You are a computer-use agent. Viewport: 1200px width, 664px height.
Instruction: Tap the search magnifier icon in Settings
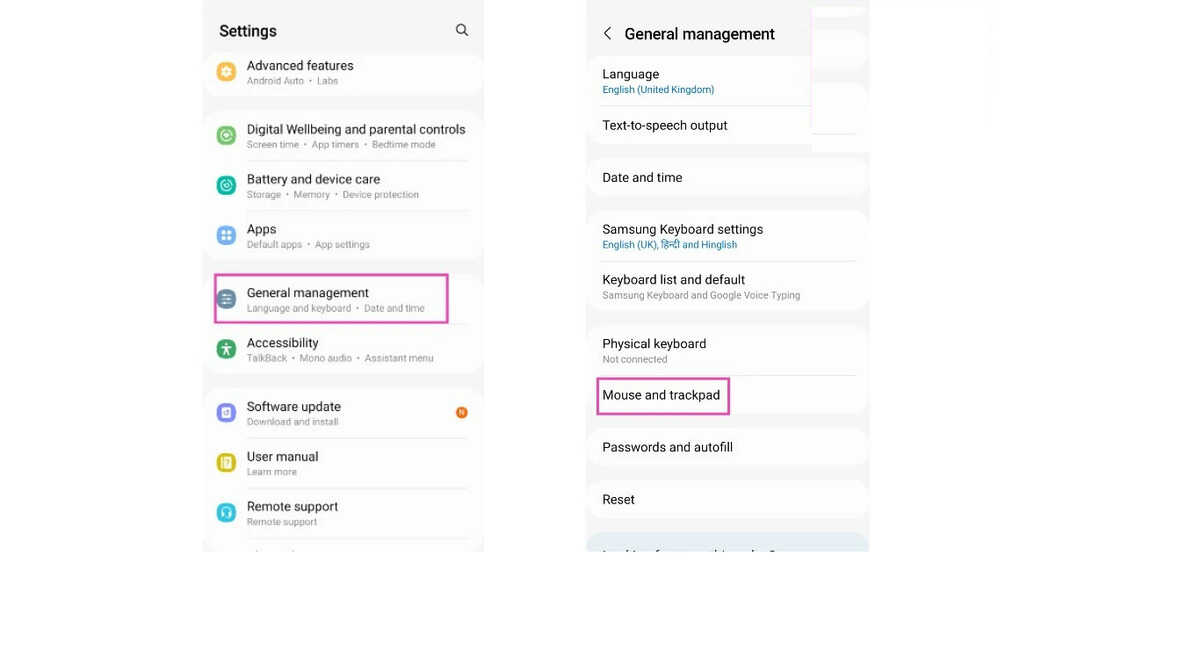[462, 30]
